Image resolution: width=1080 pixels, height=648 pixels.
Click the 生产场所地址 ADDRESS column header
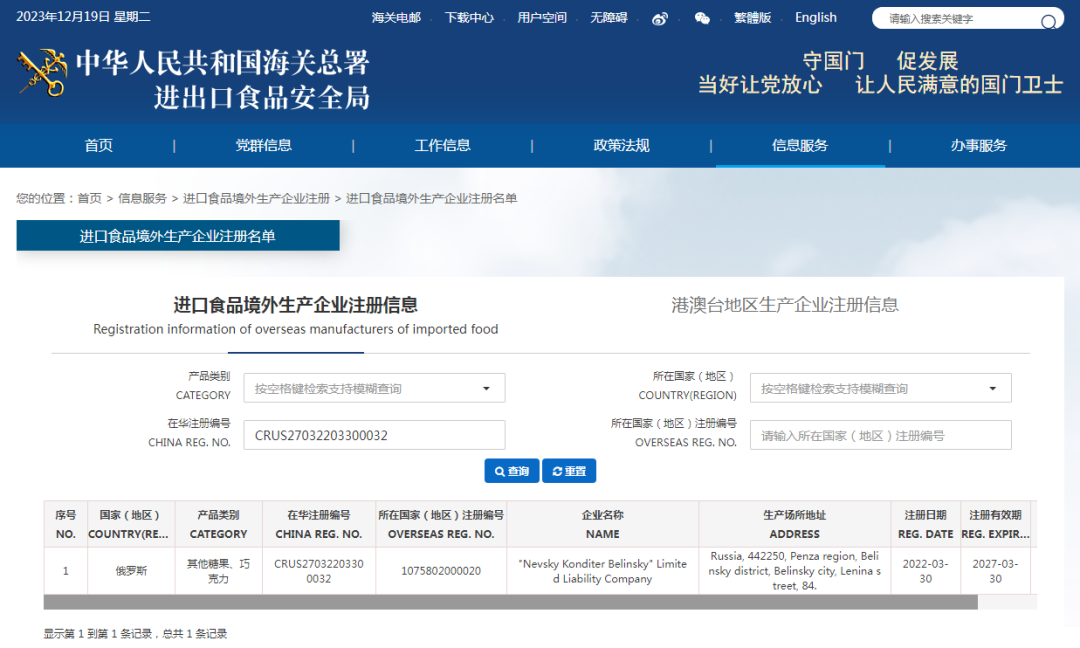point(795,524)
